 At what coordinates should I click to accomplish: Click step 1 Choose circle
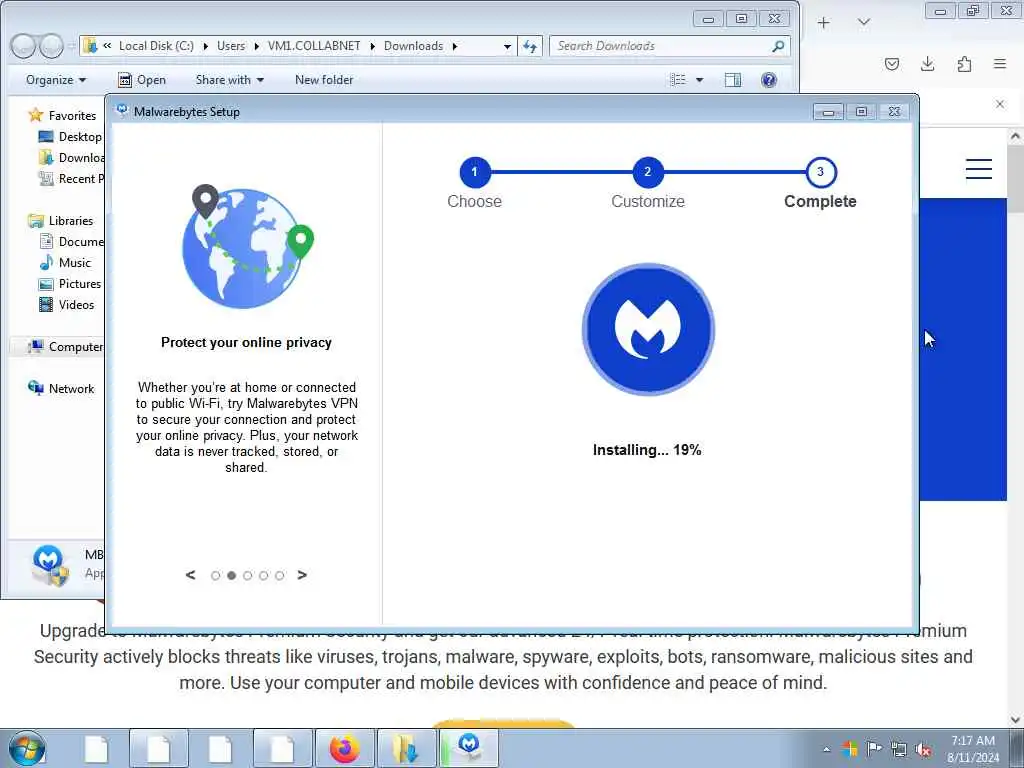coord(475,172)
